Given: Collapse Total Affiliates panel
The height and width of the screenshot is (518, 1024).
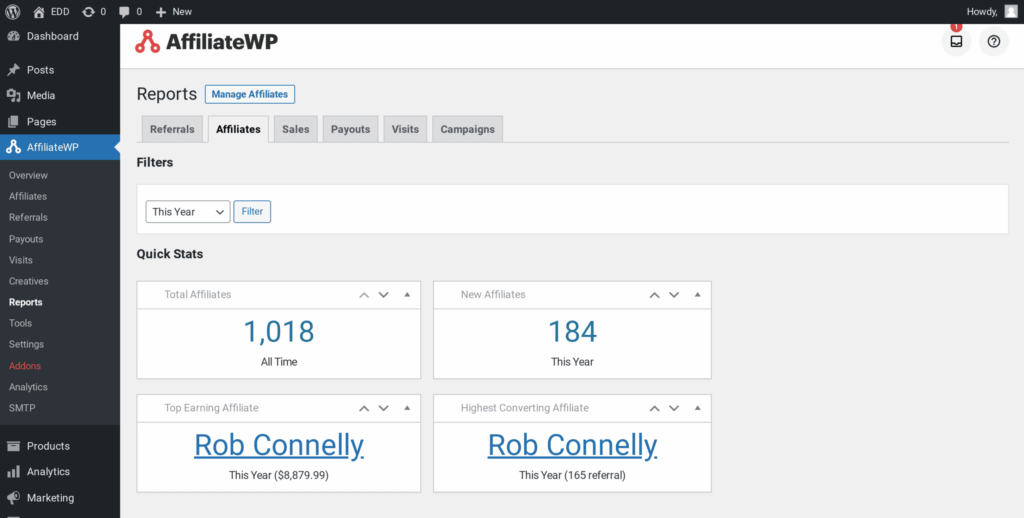Looking at the screenshot, I should (x=408, y=295).
